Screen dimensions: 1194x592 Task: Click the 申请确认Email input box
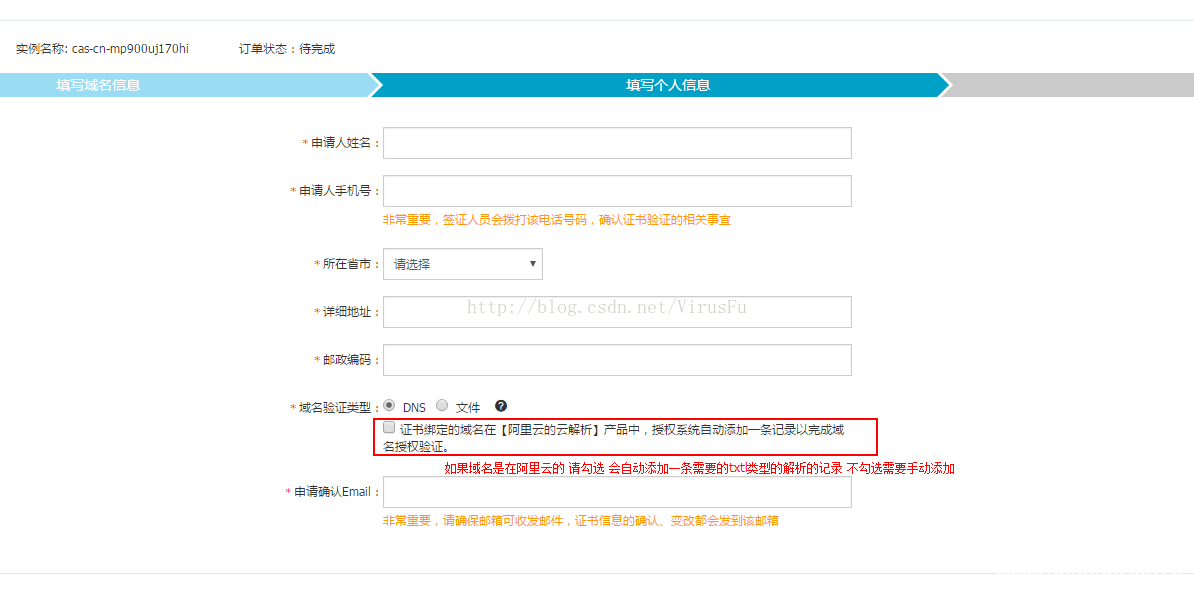tap(617, 491)
